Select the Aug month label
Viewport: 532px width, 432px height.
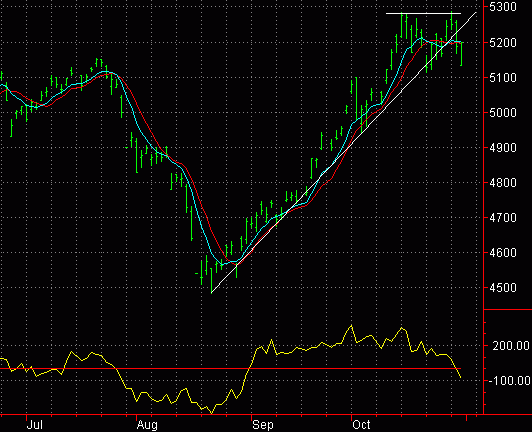147,425
